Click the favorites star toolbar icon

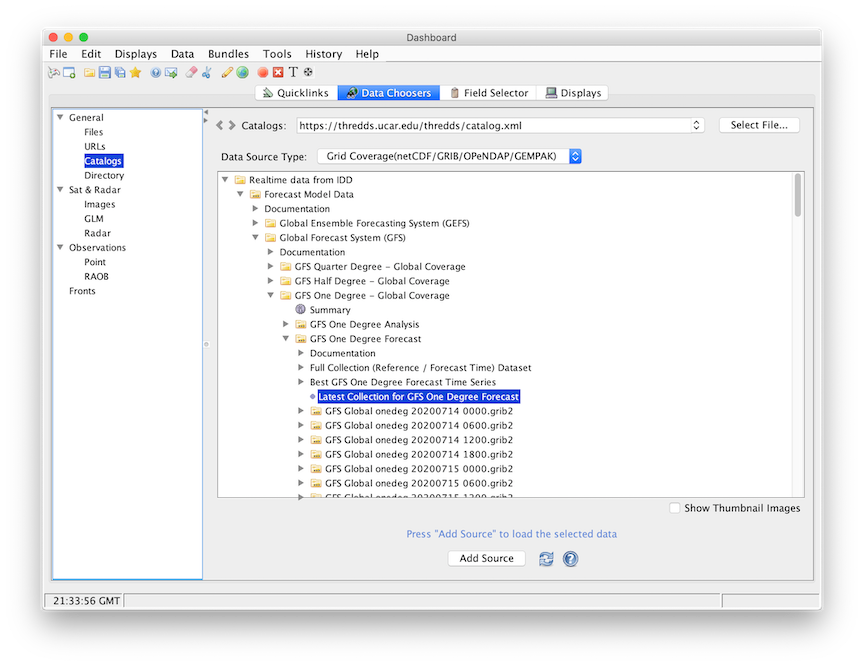134,72
